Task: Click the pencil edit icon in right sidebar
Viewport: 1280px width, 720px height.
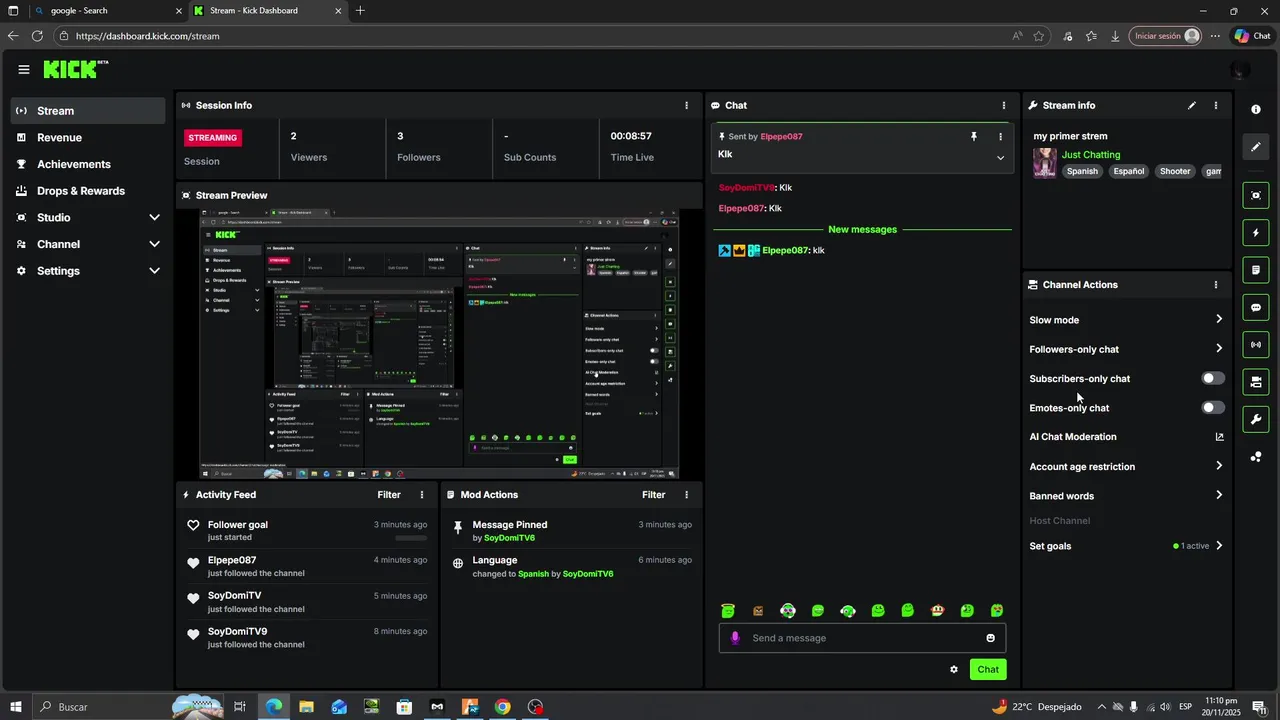Action: click(x=1256, y=147)
